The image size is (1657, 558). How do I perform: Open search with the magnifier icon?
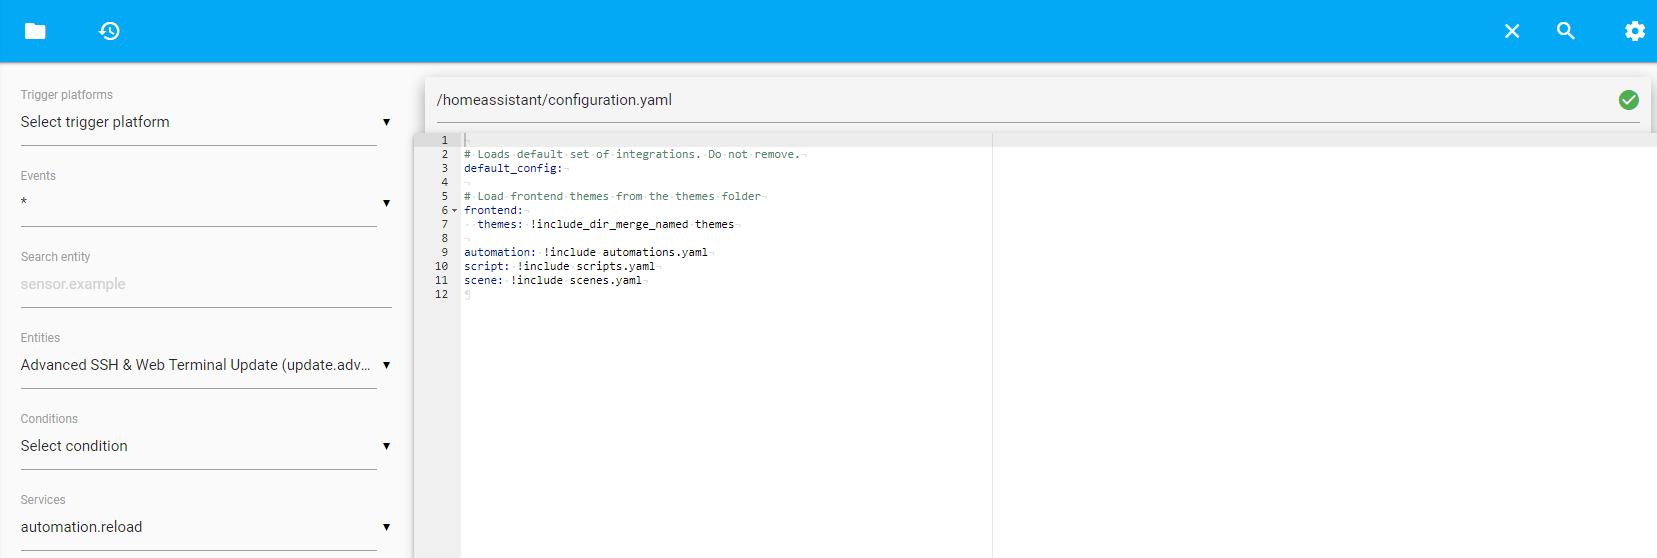pyautogui.click(x=1565, y=31)
